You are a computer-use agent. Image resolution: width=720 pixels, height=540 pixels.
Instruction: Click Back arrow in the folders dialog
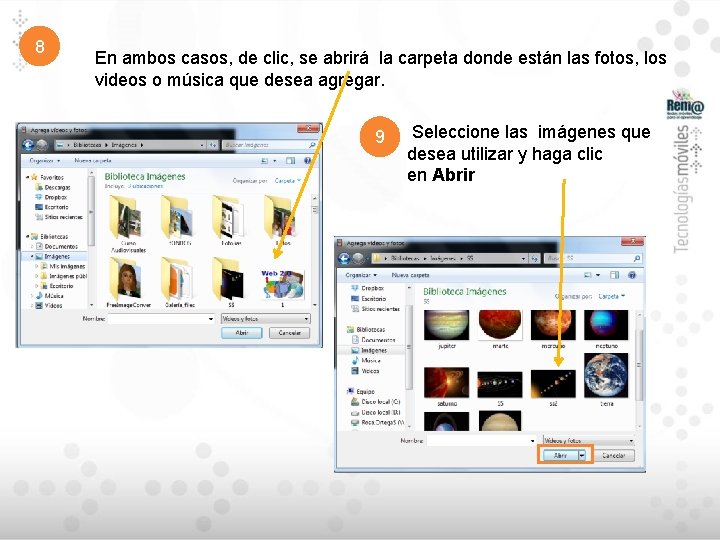[28, 145]
